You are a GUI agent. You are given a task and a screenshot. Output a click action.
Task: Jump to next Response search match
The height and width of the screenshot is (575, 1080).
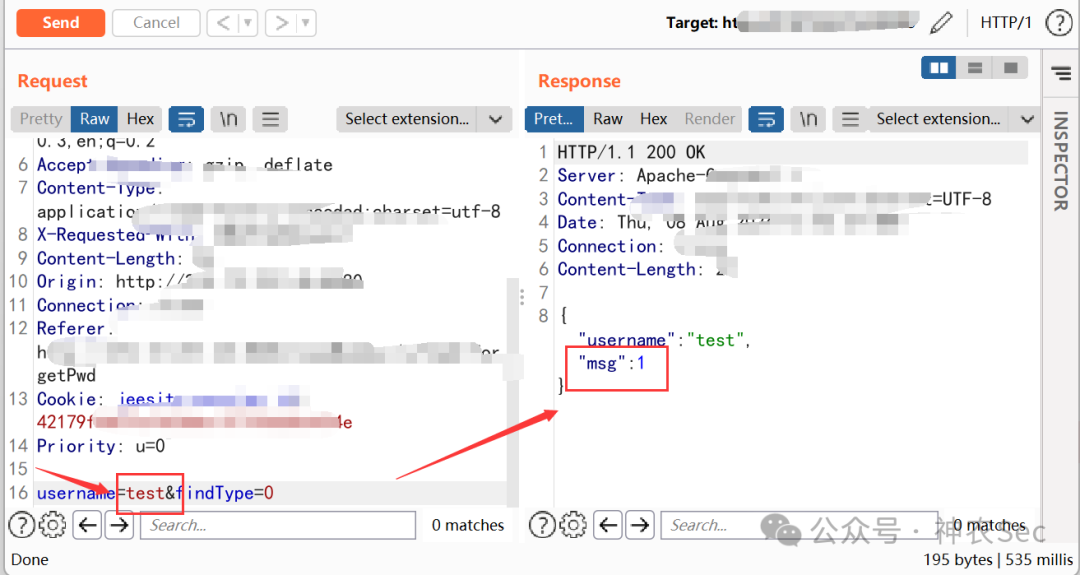[x=640, y=525]
